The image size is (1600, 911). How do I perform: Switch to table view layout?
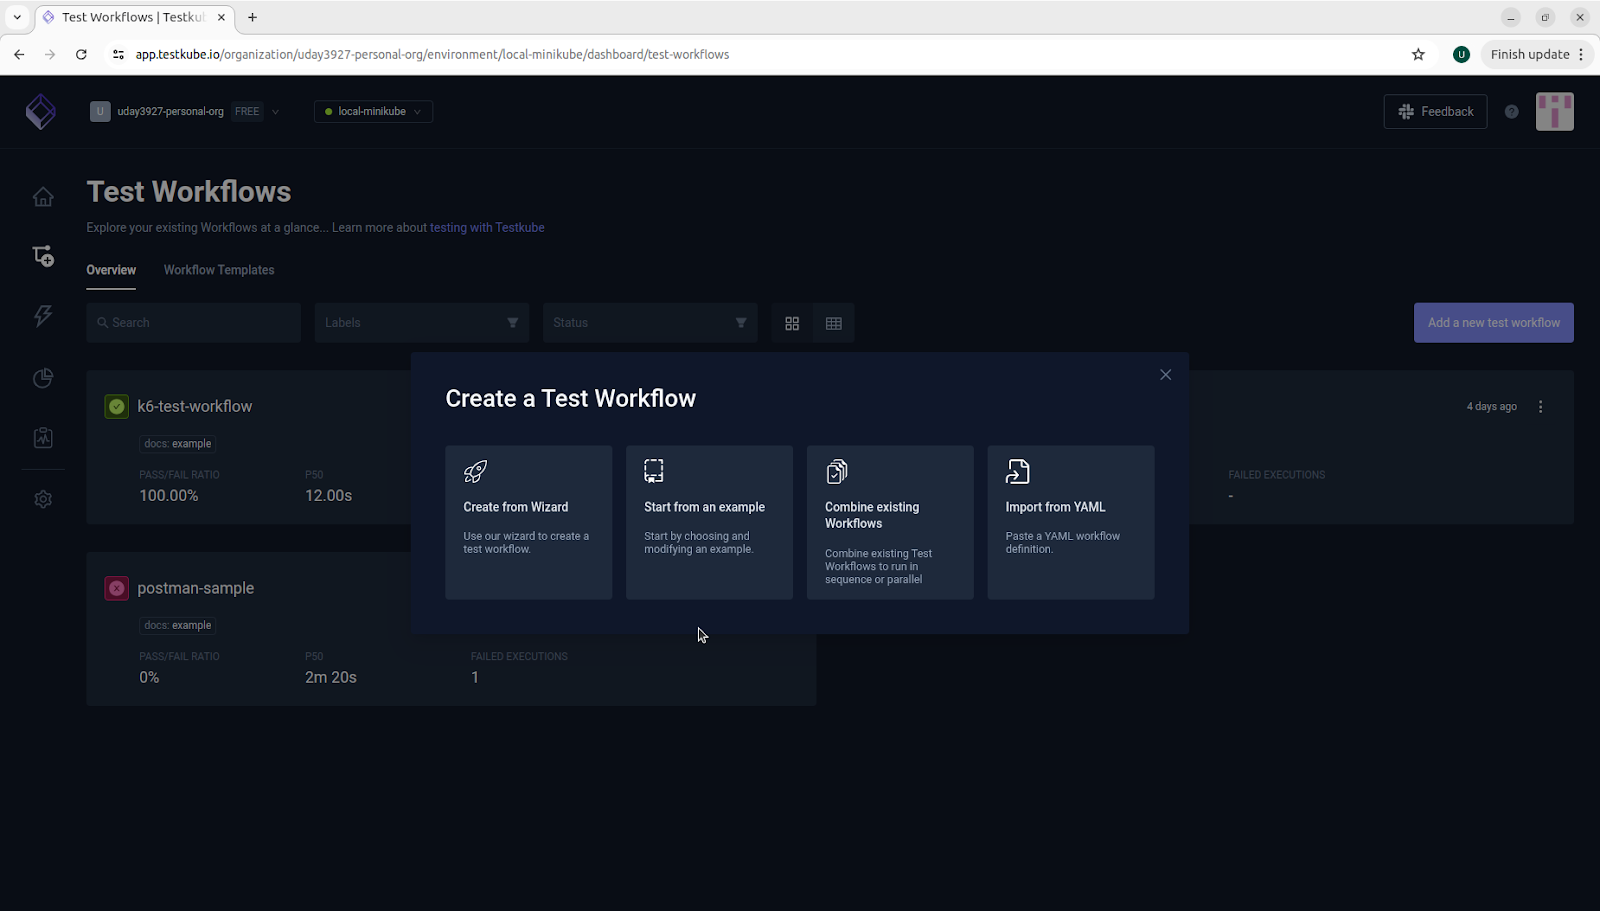click(834, 323)
